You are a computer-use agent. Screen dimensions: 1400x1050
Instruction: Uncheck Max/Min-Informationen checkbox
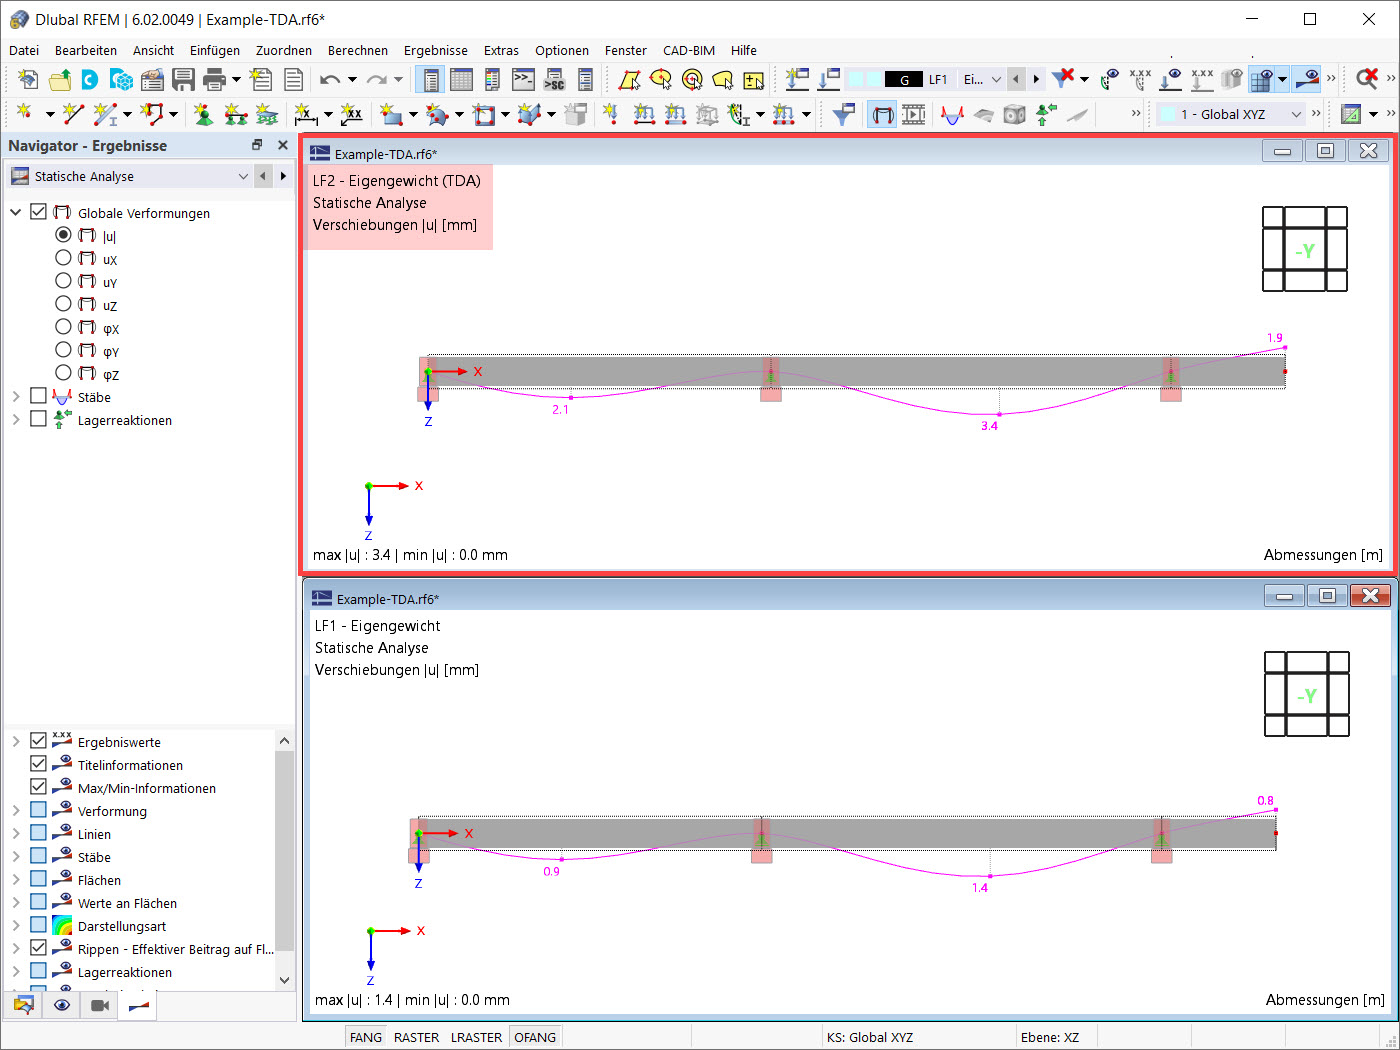coord(38,787)
